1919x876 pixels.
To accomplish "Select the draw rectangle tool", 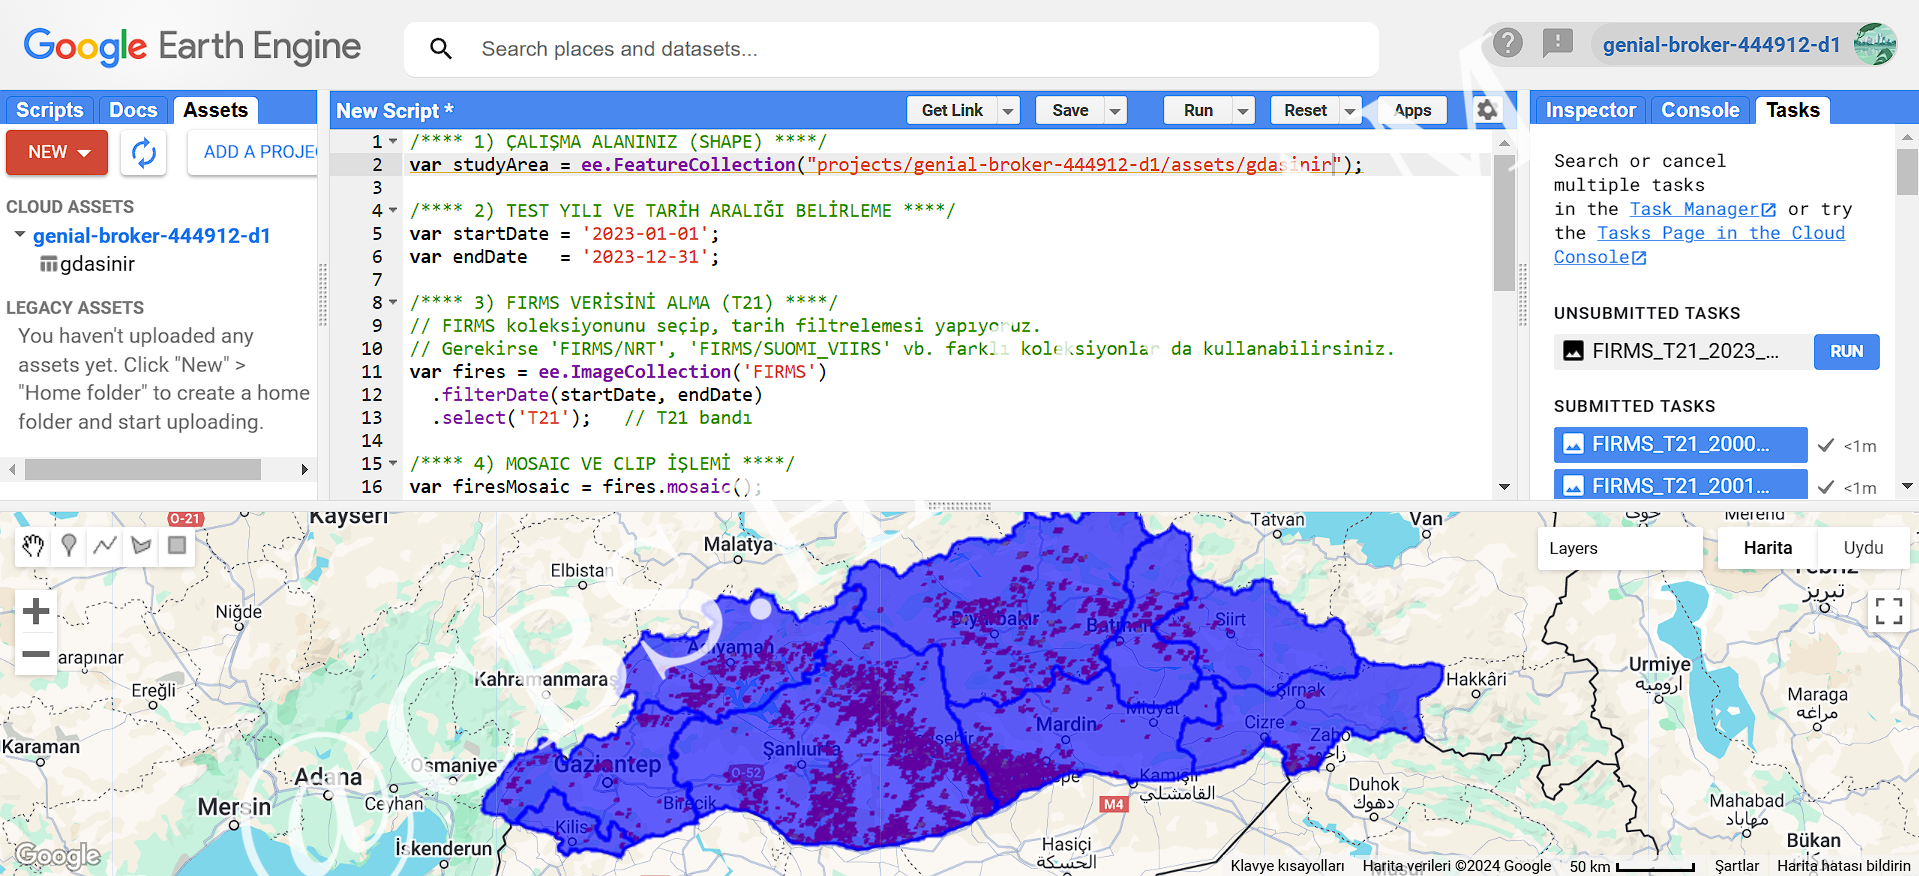I will [x=177, y=545].
